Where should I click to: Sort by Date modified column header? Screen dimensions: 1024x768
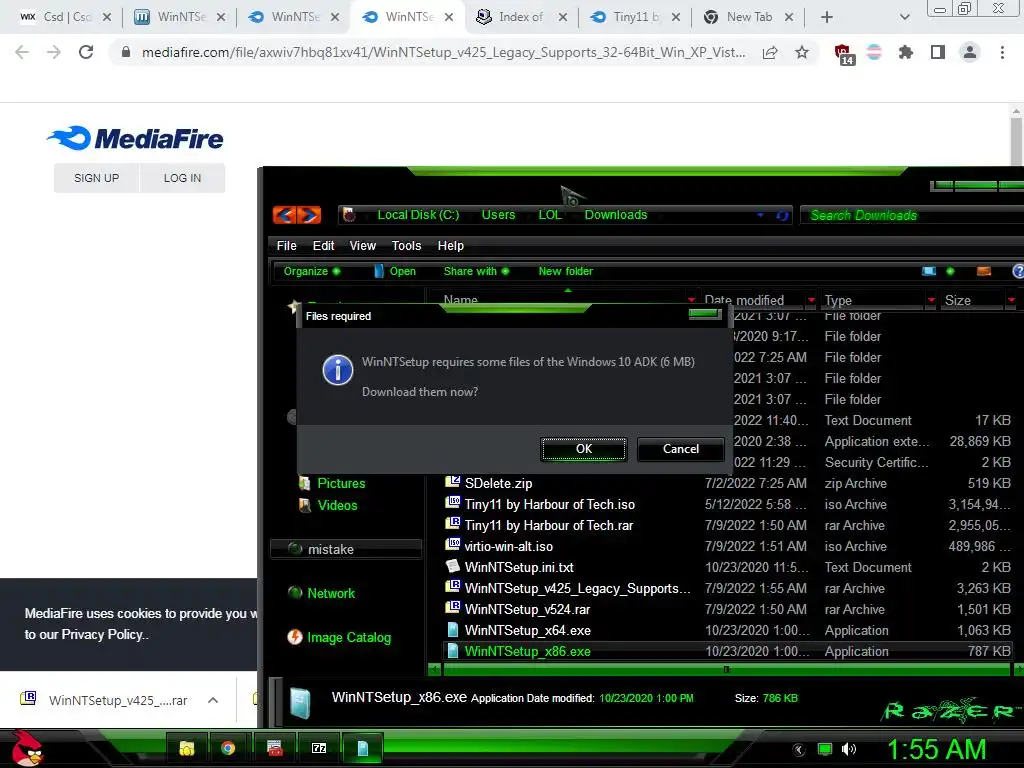[744, 300]
